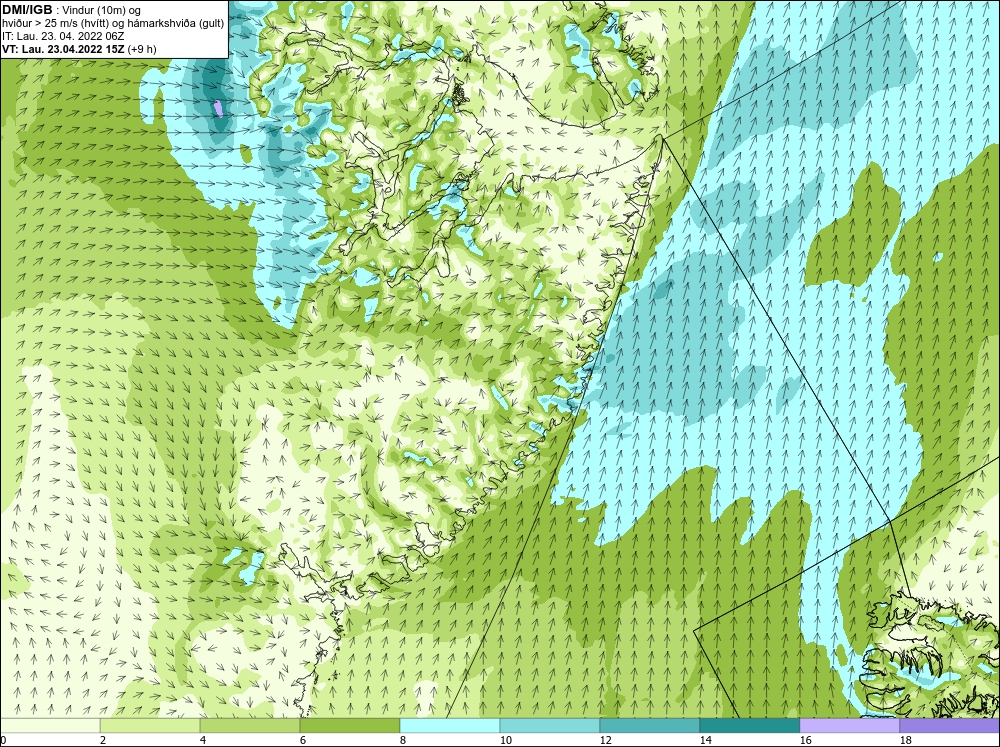Screen dimensions: 1000x747
Task: Pick the 4–6 m/s green legend swatch
Action: [250, 726]
